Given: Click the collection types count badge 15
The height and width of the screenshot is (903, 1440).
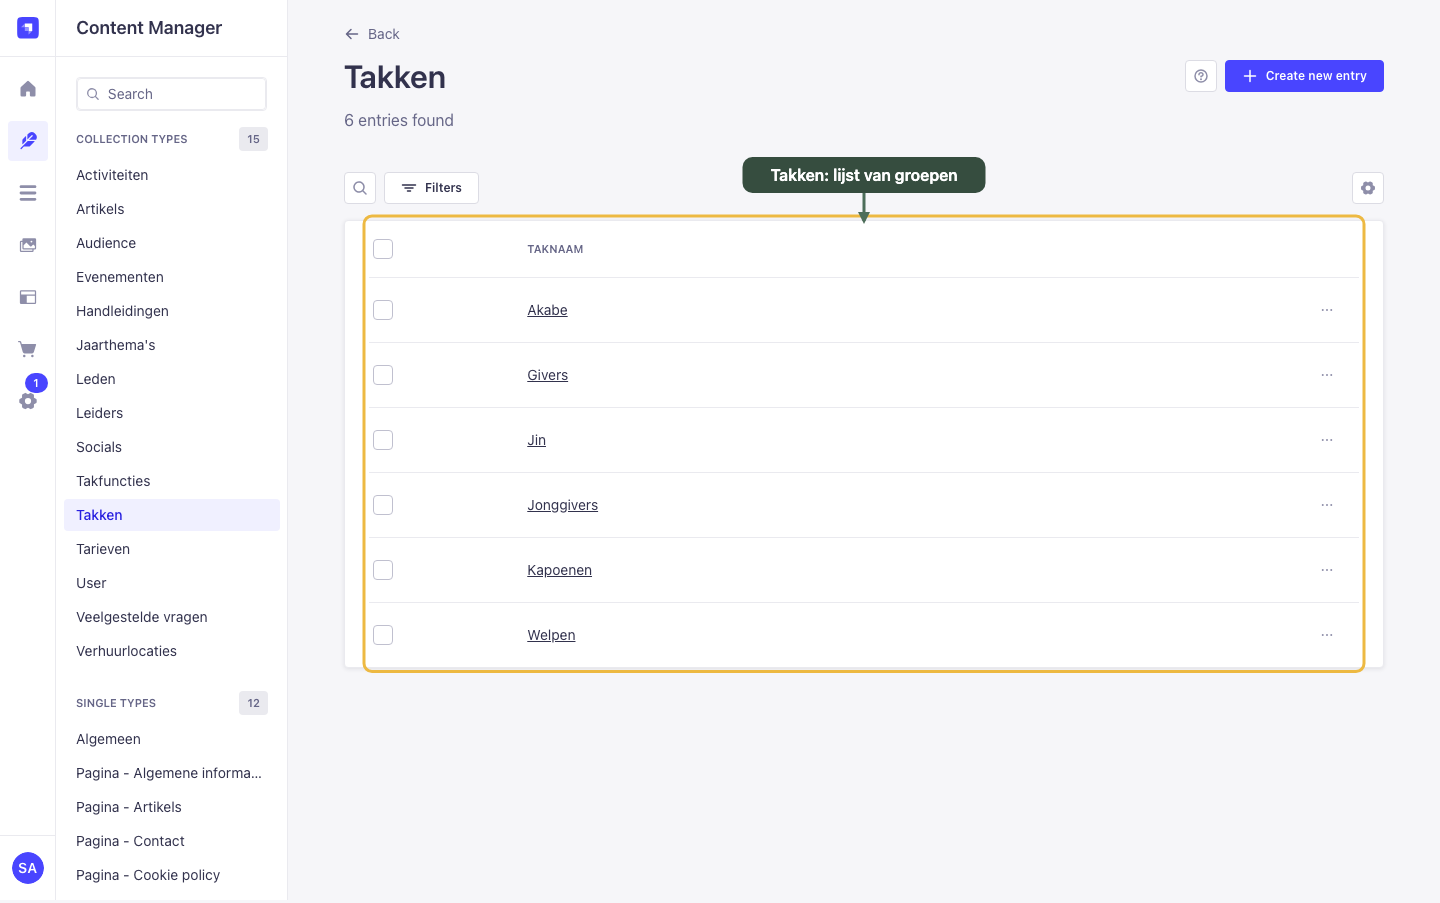Looking at the screenshot, I should point(253,139).
